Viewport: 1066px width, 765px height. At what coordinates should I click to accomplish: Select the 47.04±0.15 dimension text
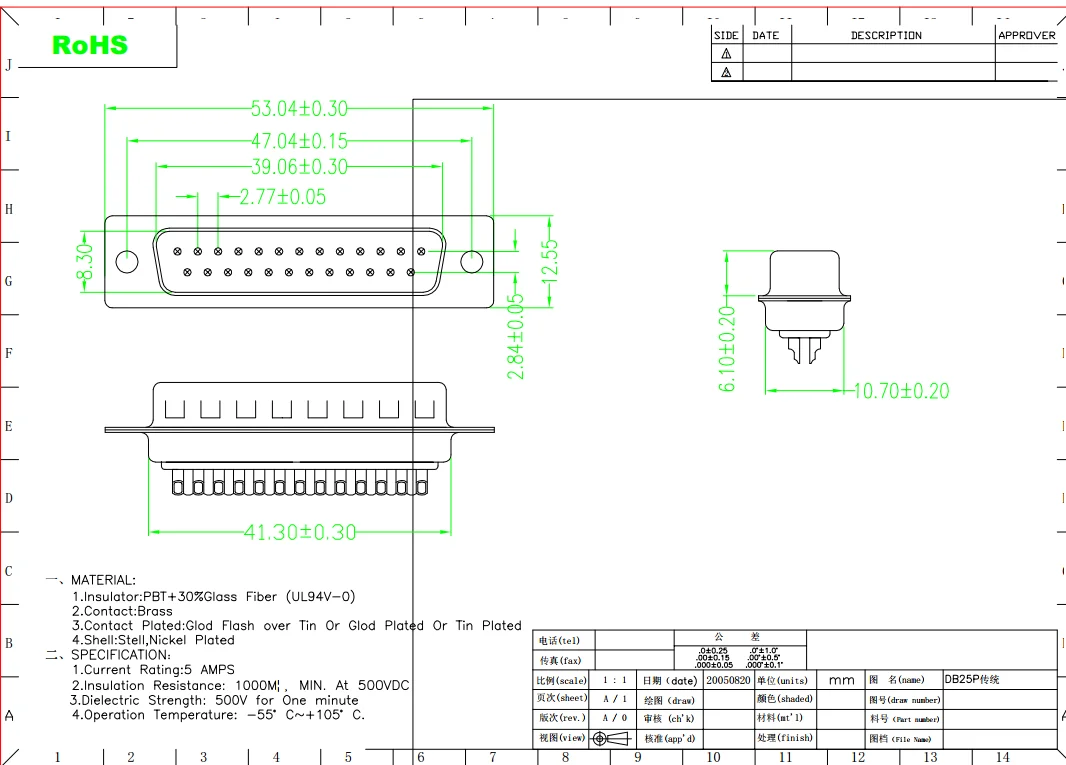coord(299,141)
